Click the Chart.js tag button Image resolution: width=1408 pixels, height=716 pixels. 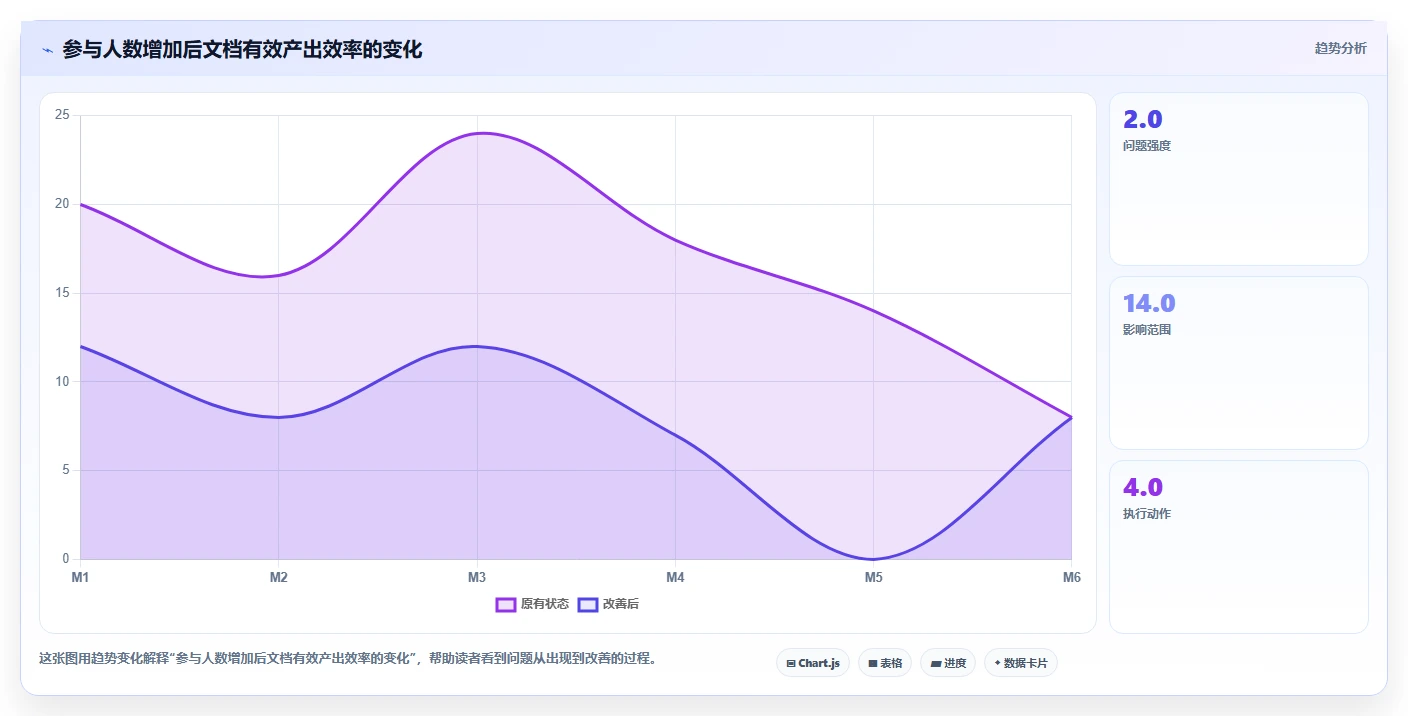[x=813, y=663]
